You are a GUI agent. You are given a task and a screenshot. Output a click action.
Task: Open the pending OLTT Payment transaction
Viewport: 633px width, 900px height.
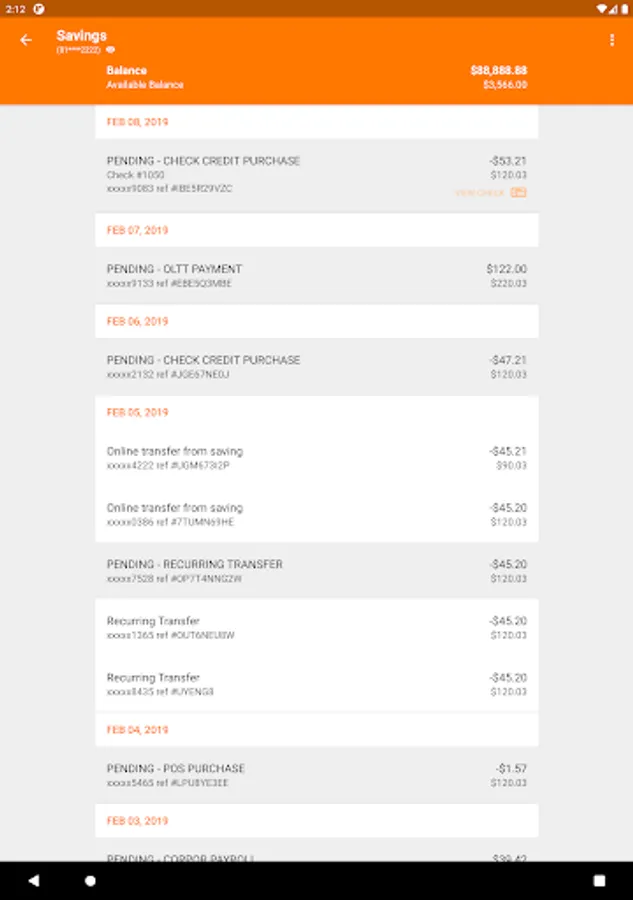pyautogui.click(x=316, y=276)
